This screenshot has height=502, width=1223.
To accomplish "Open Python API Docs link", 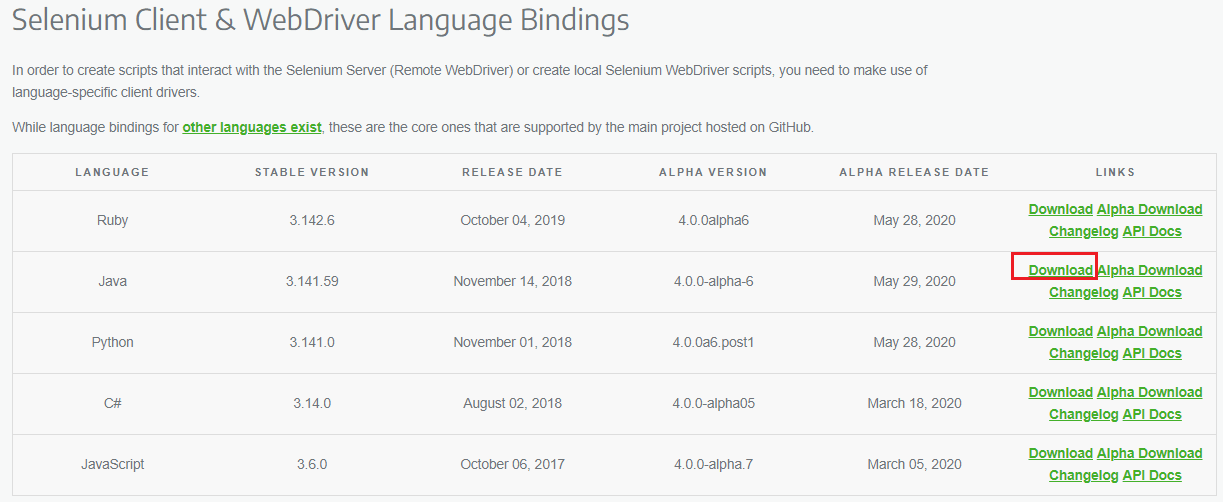I will [1152, 353].
